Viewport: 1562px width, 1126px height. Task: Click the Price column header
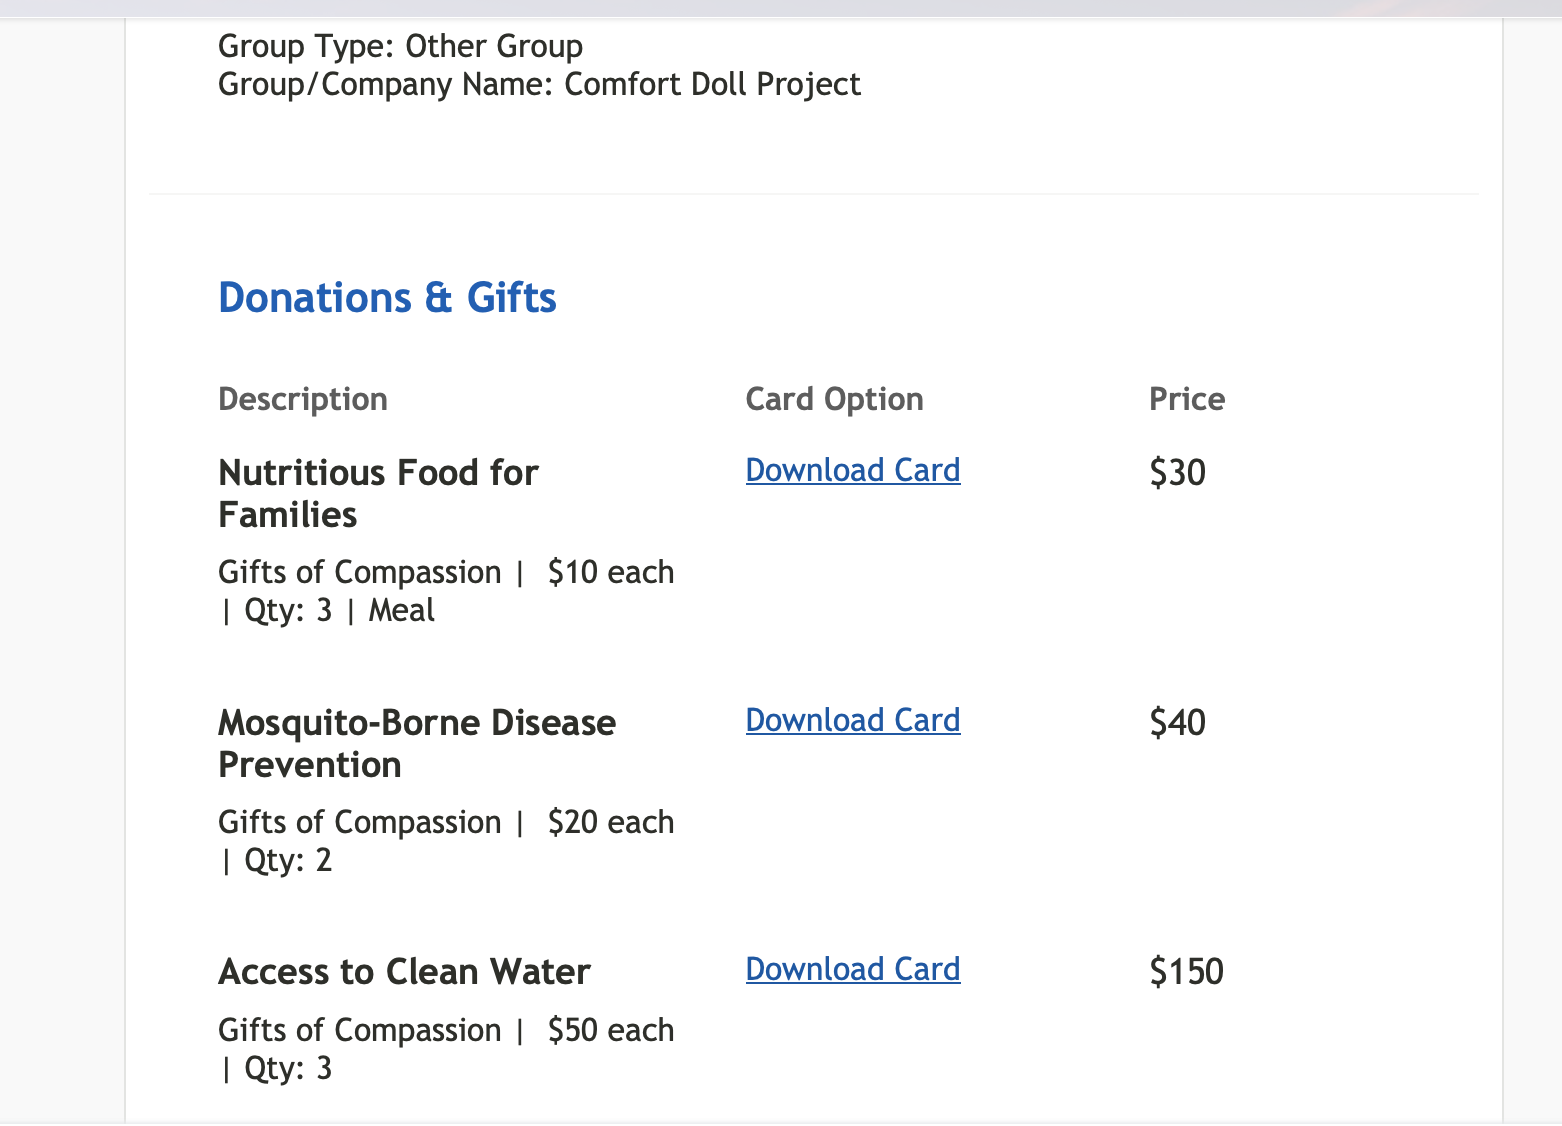[x=1186, y=399]
